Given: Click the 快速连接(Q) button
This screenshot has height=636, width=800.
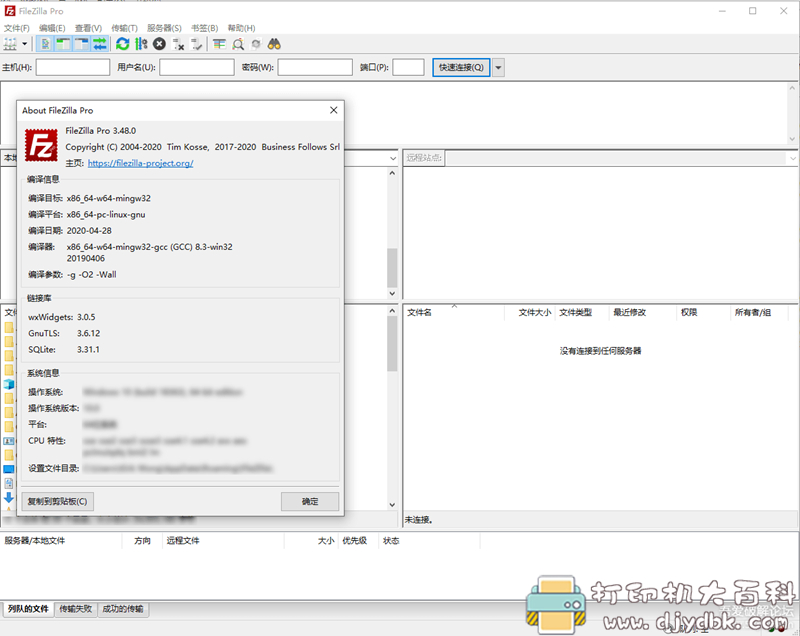Looking at the screenshot, I should [461, 67].
